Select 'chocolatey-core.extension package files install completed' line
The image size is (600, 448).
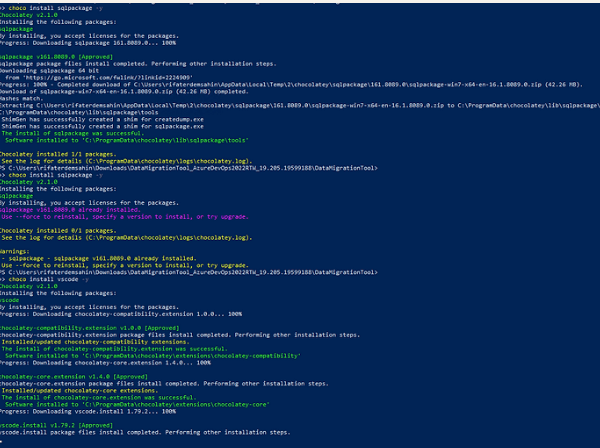point(164,384)
